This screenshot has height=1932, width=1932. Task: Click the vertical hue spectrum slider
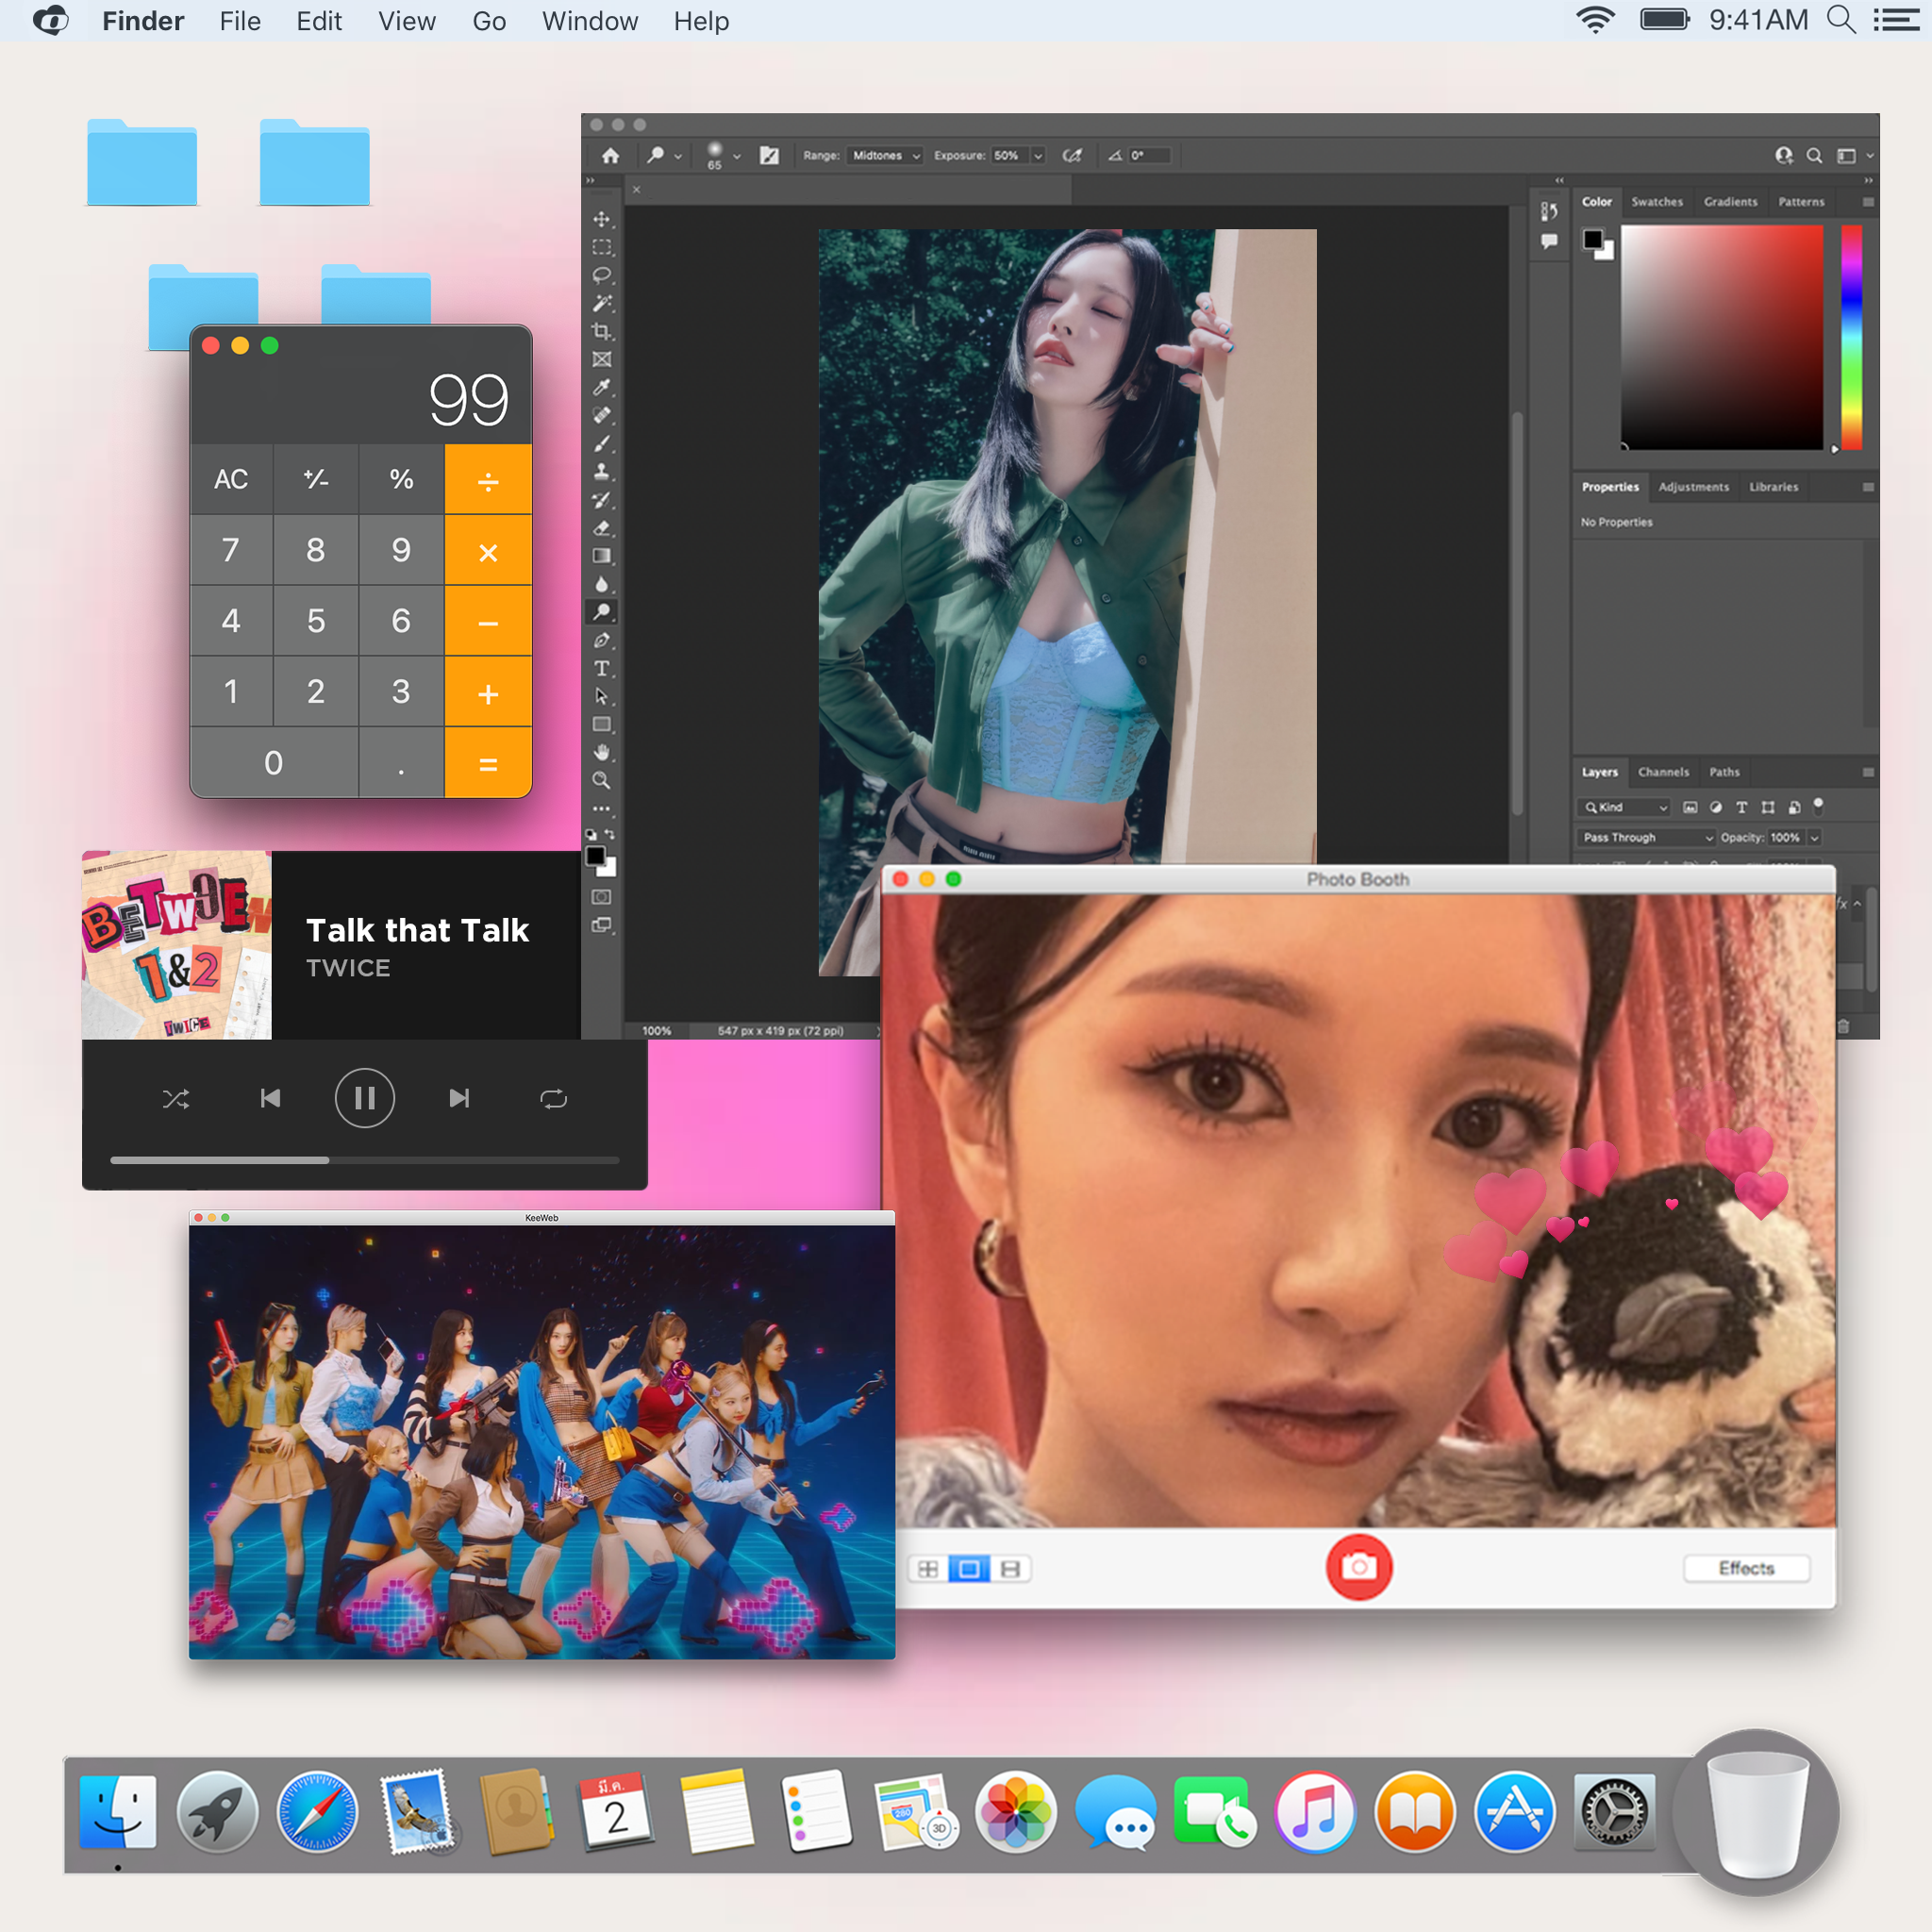coord(1851,337)
